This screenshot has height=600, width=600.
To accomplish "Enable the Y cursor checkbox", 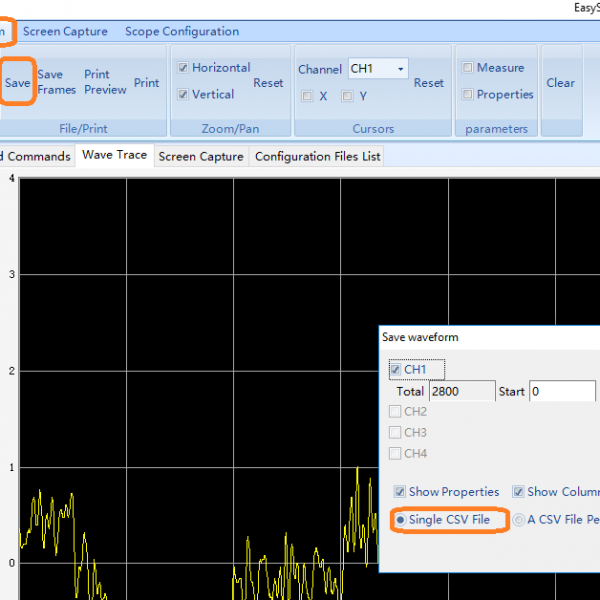I will pos(348,97).
